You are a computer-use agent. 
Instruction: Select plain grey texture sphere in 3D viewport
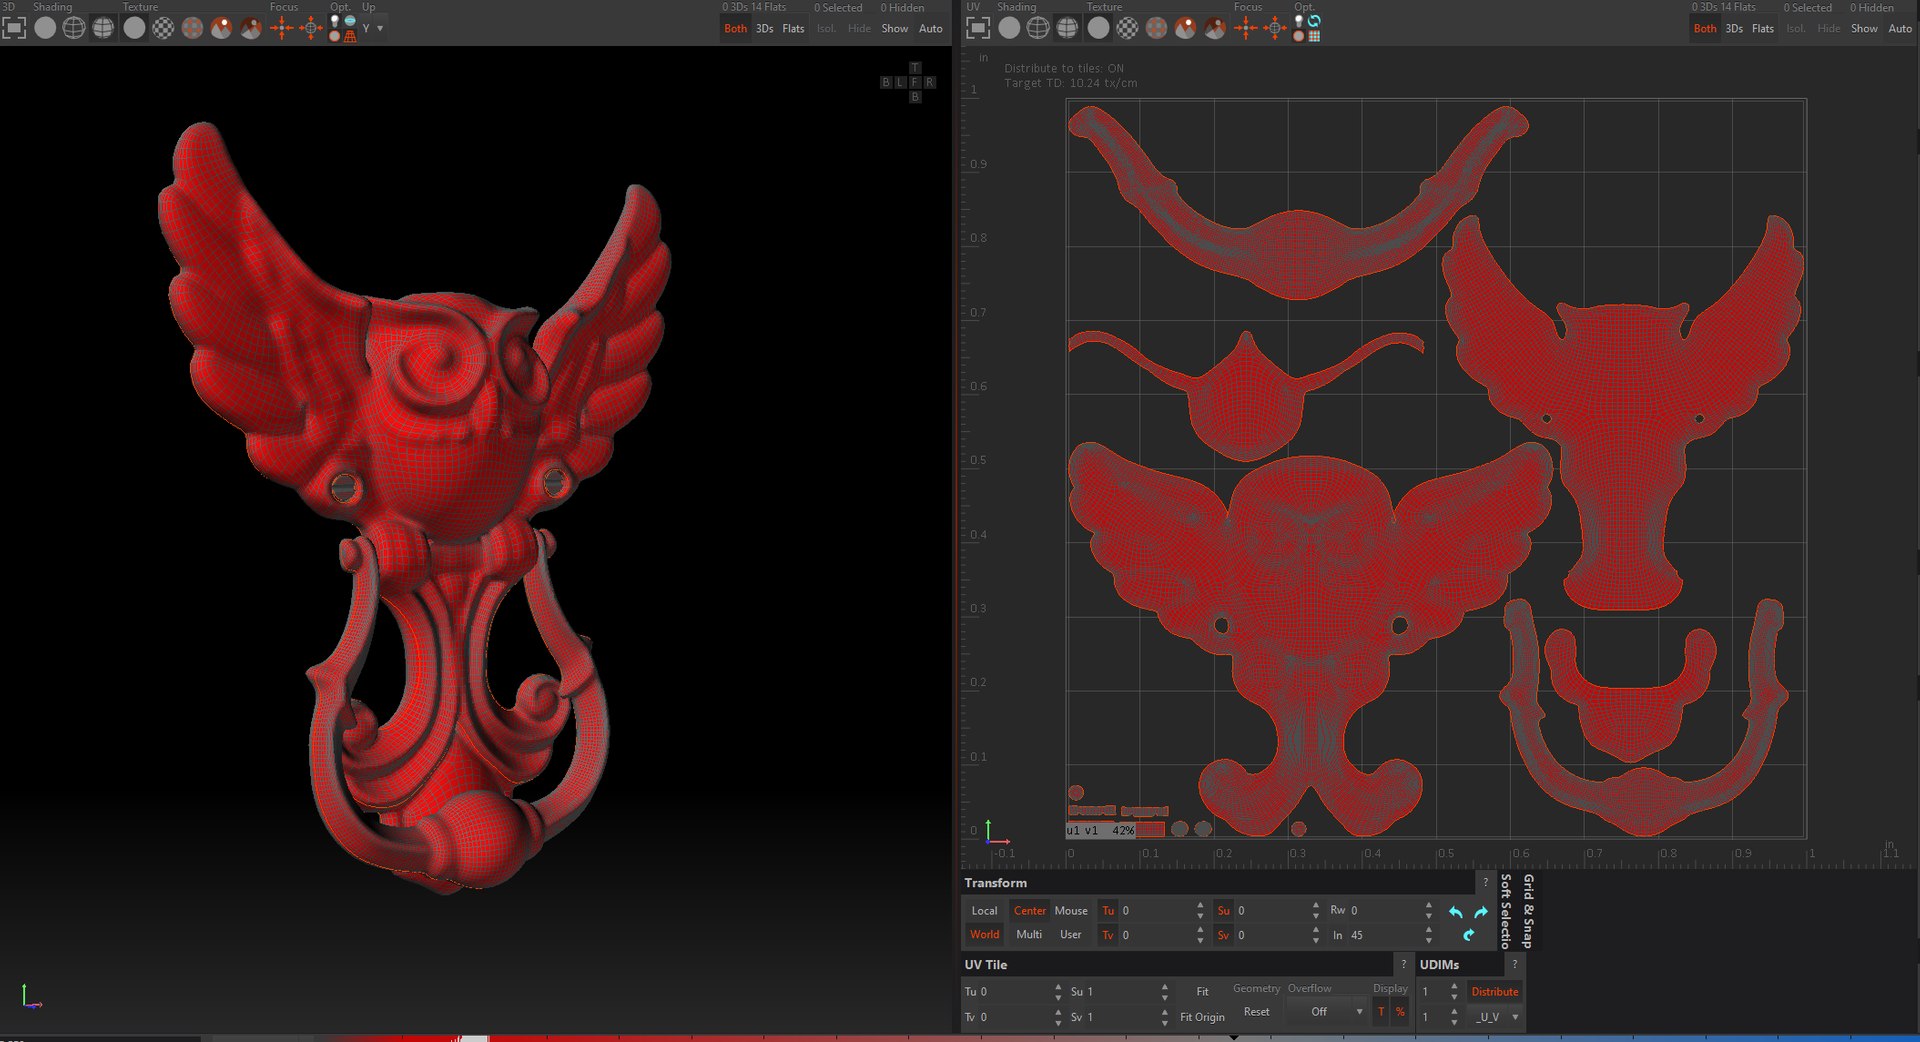tap(134, 28)
